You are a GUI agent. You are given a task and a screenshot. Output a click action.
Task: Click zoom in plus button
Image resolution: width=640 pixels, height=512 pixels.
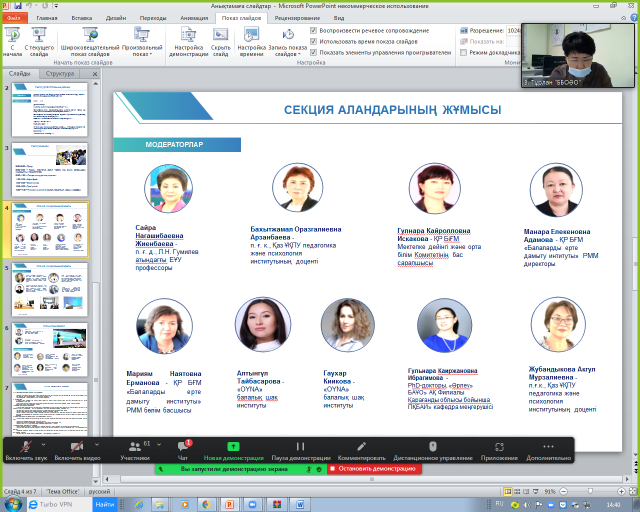[x=621, y=491]
